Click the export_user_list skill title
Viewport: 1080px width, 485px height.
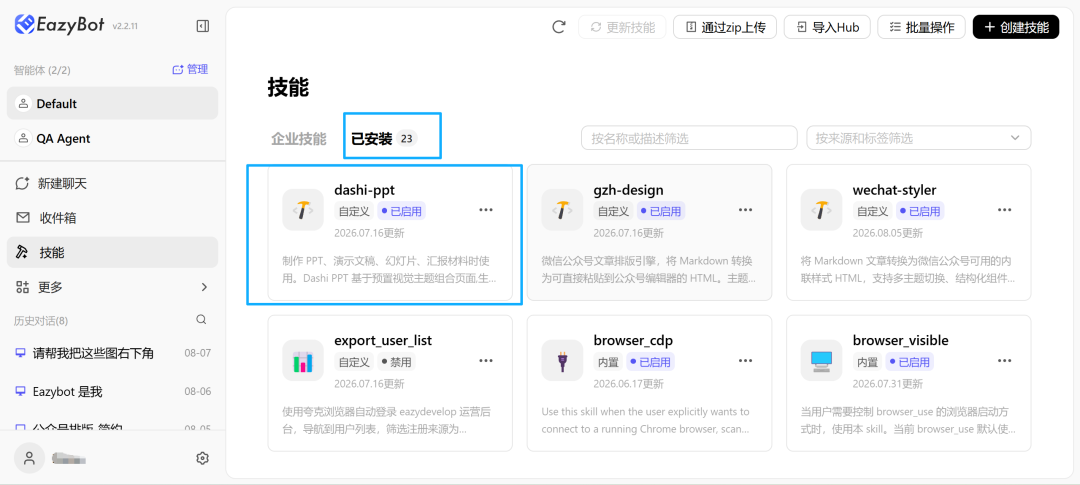tap(383, 340)
